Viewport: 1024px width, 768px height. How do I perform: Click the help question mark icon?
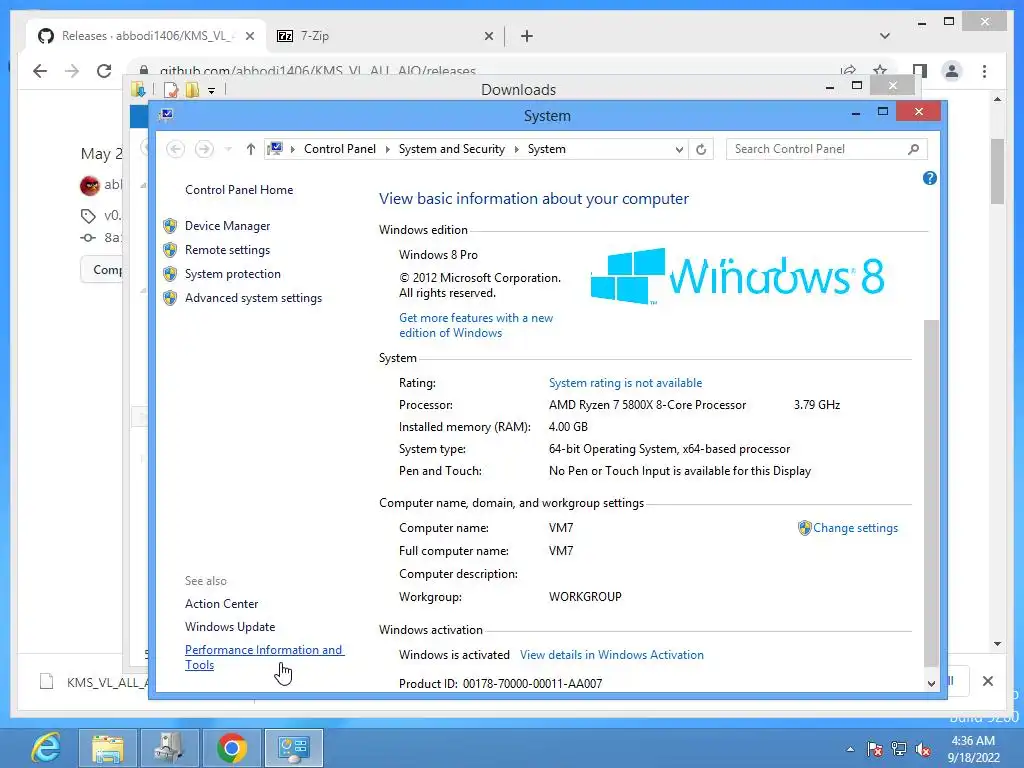click(x=929, y=178)
